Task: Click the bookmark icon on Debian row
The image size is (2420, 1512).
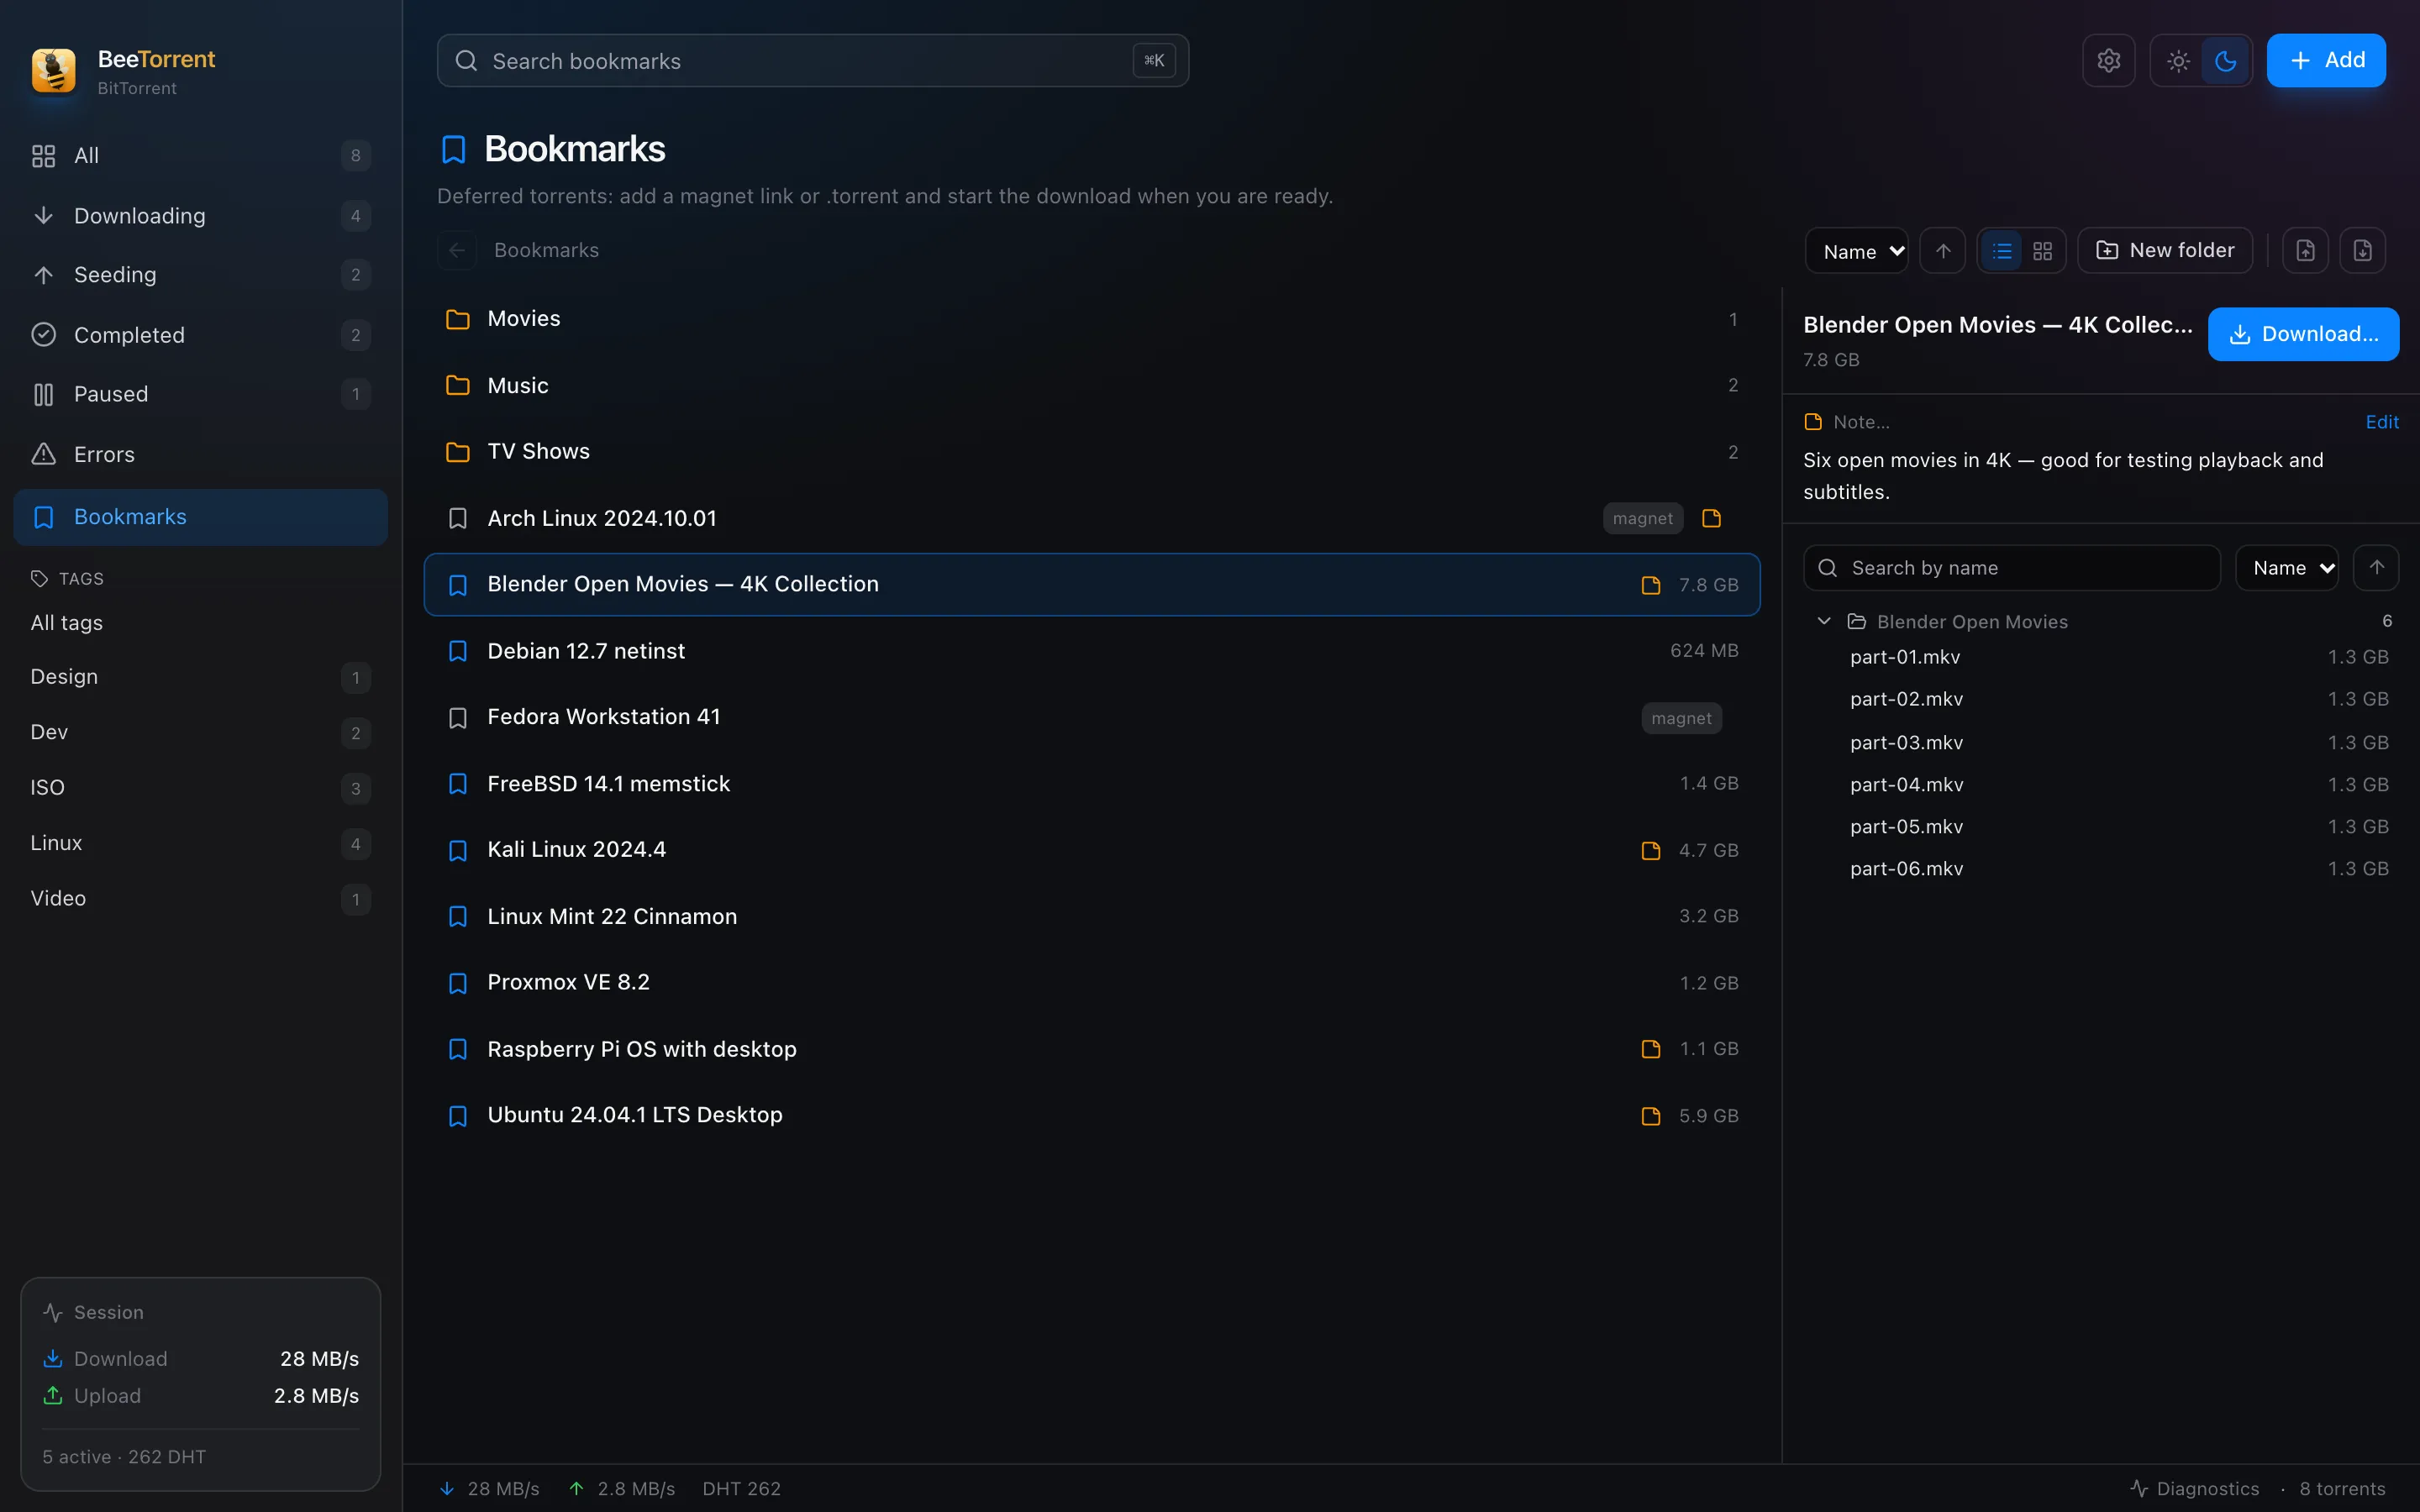Action: click(457, 651)
